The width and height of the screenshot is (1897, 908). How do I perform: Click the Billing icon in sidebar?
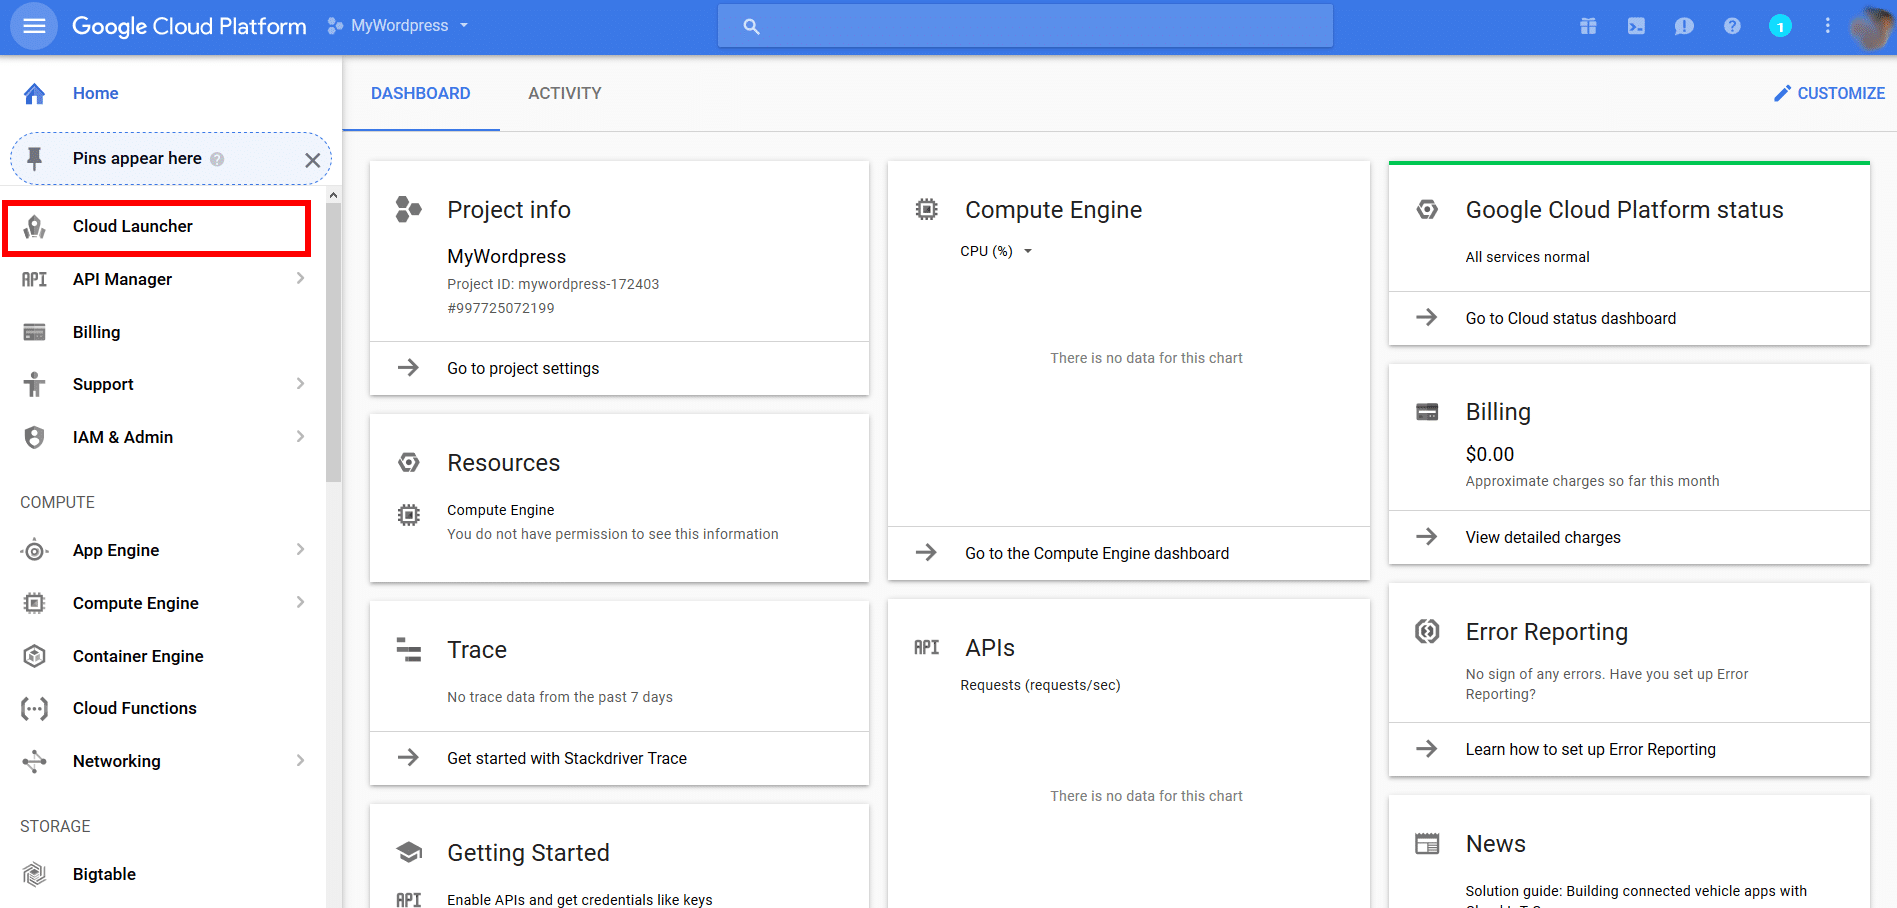35,332
